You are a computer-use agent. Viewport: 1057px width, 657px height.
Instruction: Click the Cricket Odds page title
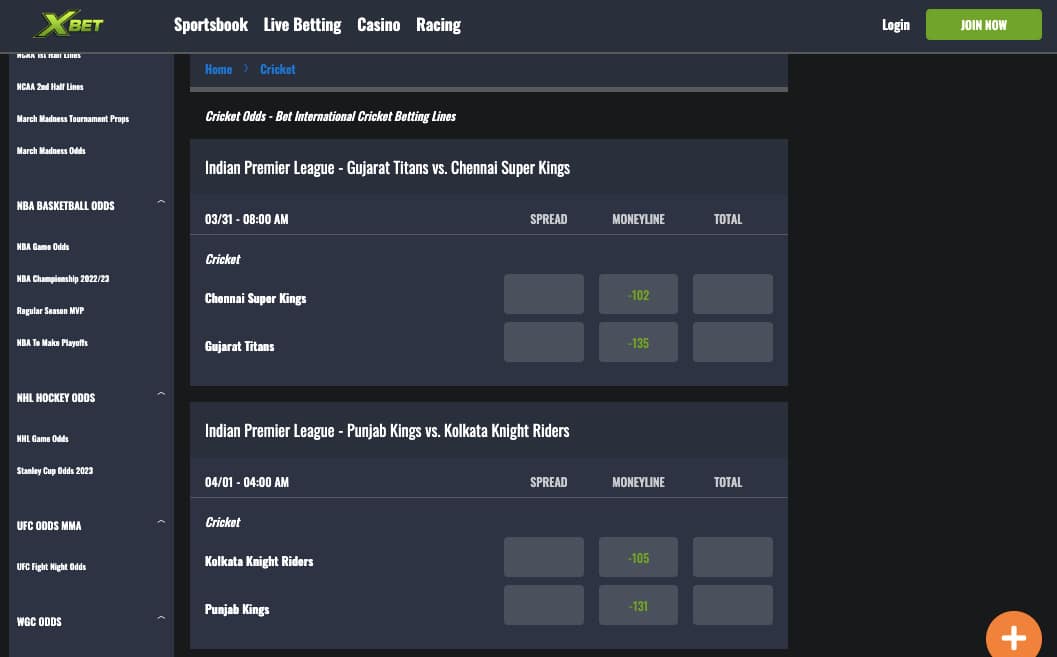point(330,117)
